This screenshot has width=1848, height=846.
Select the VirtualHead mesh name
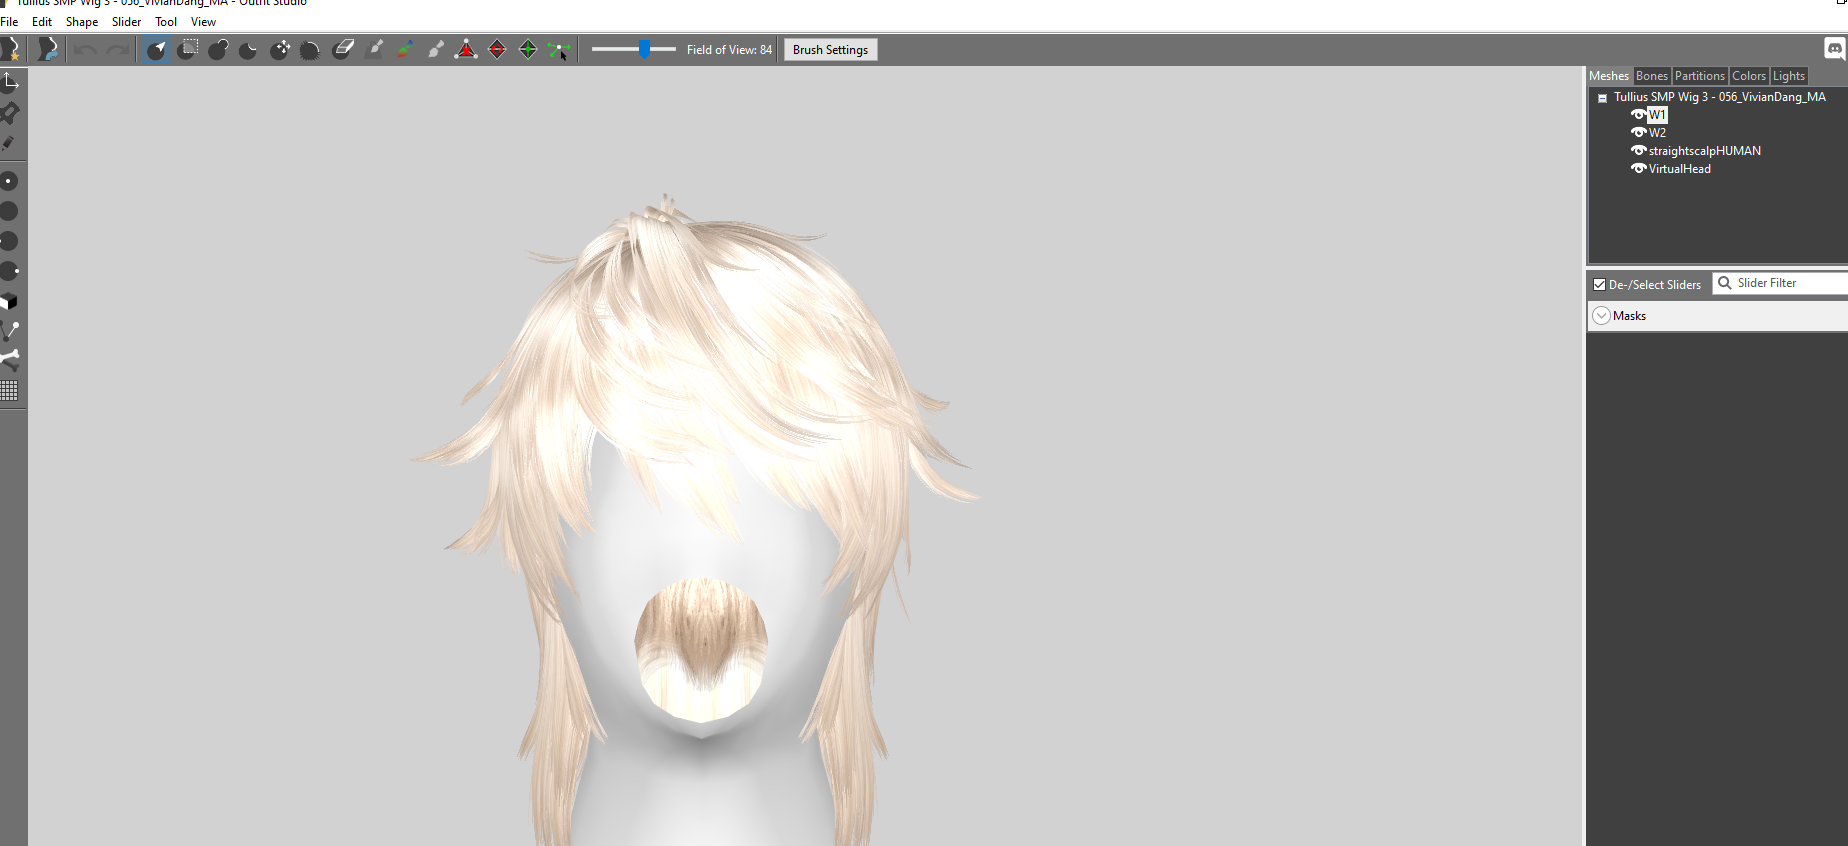1680,168
